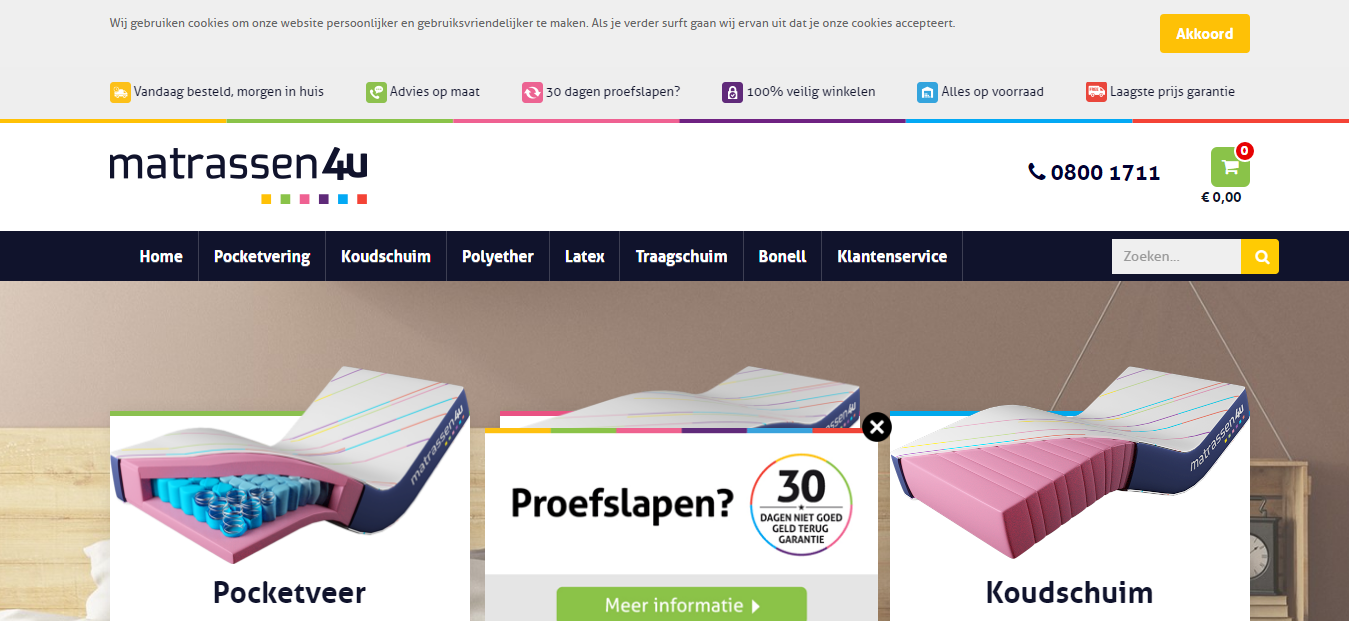This screenshot has height=621, width=1349.
Task: Open the Pocketvering menu item
Action: [x=261, y=256]
